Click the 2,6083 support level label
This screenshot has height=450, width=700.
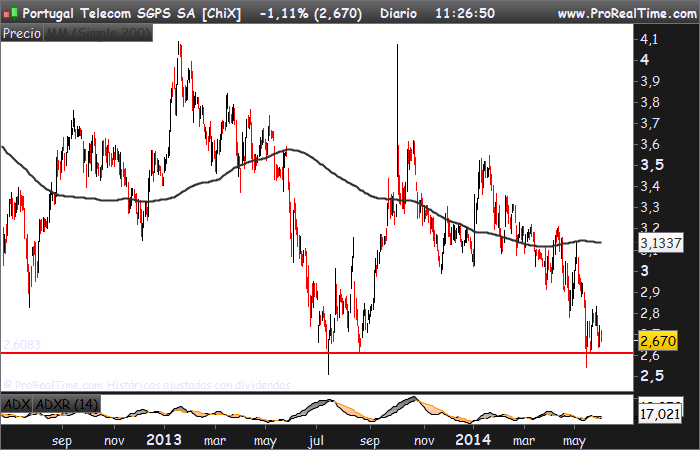22,345
